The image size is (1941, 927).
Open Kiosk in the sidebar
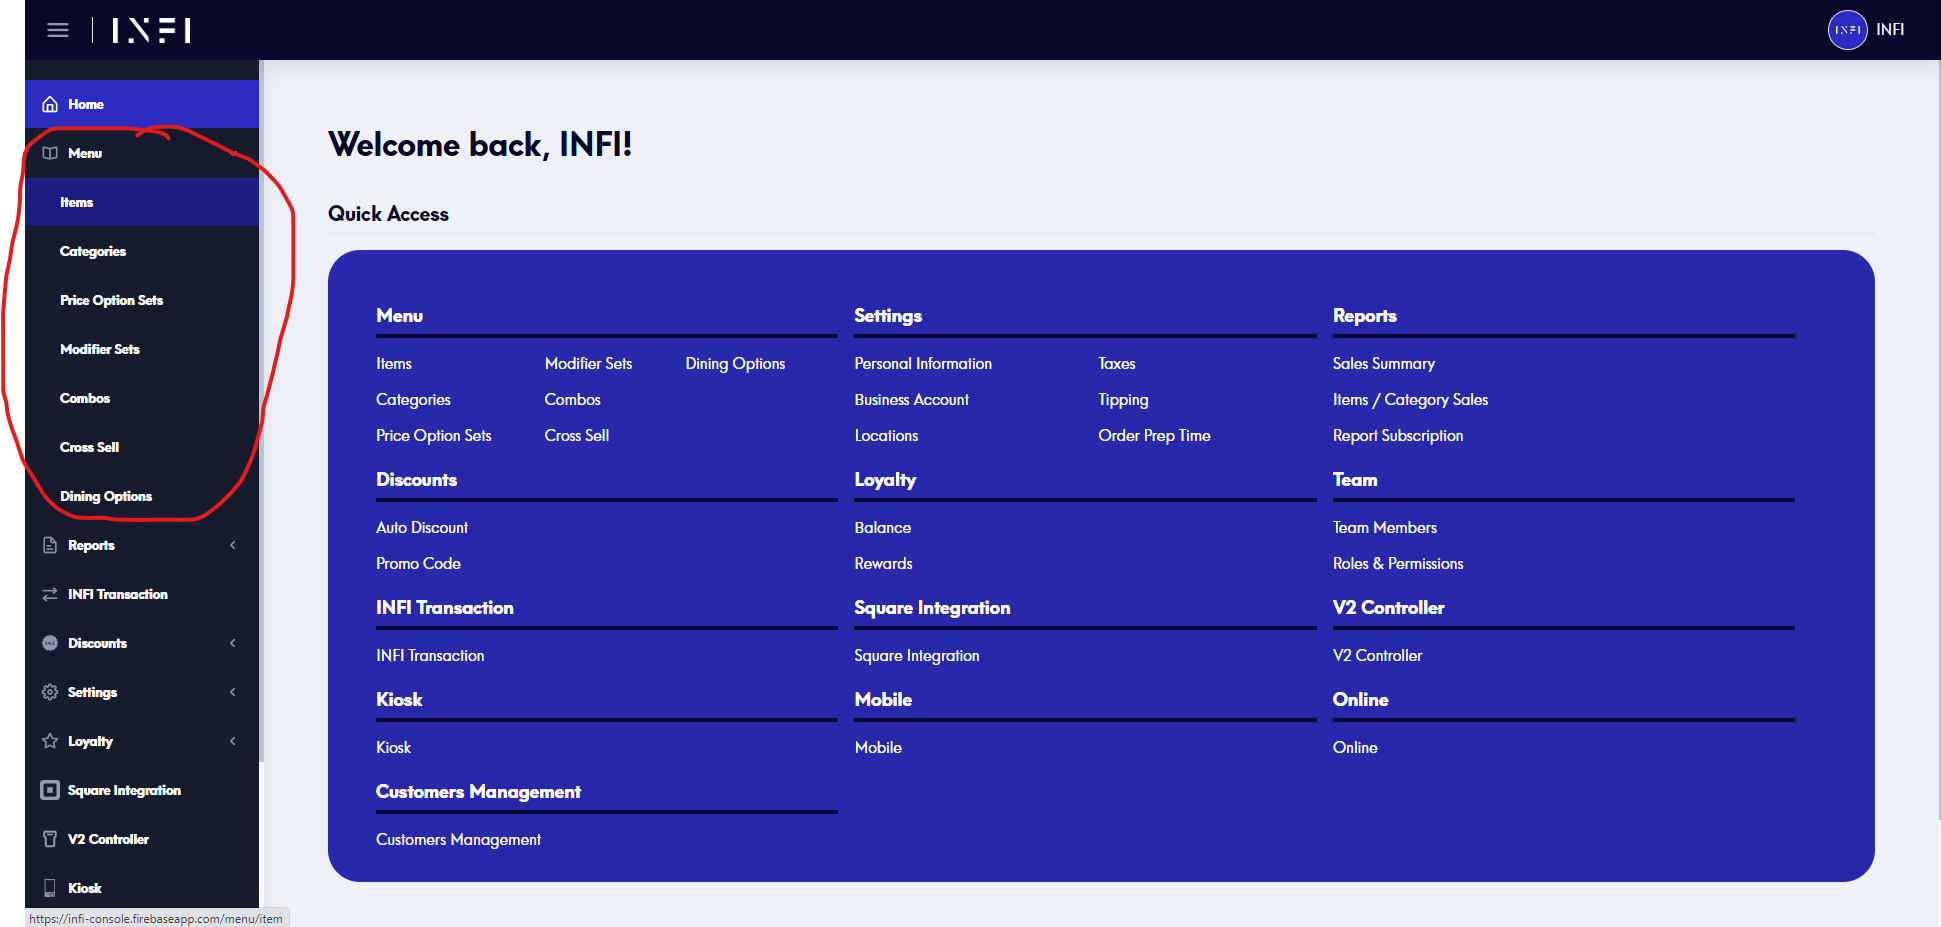(142, 888)
